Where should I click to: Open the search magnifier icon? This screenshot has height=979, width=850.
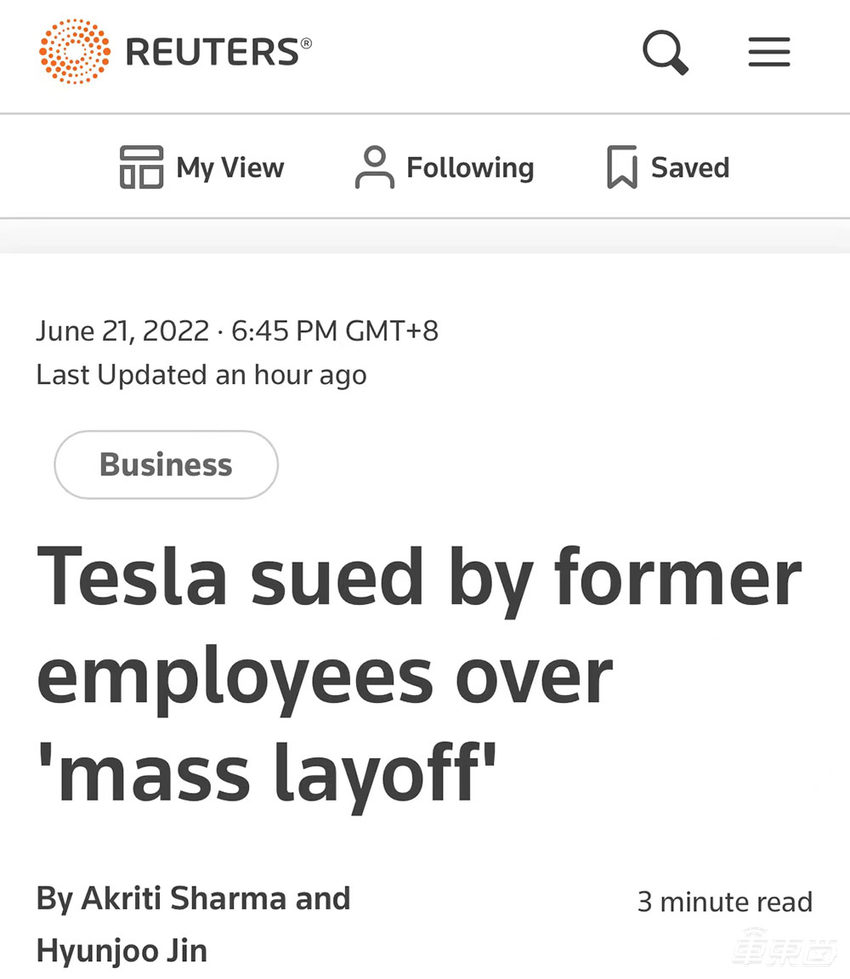pos(665,50)
